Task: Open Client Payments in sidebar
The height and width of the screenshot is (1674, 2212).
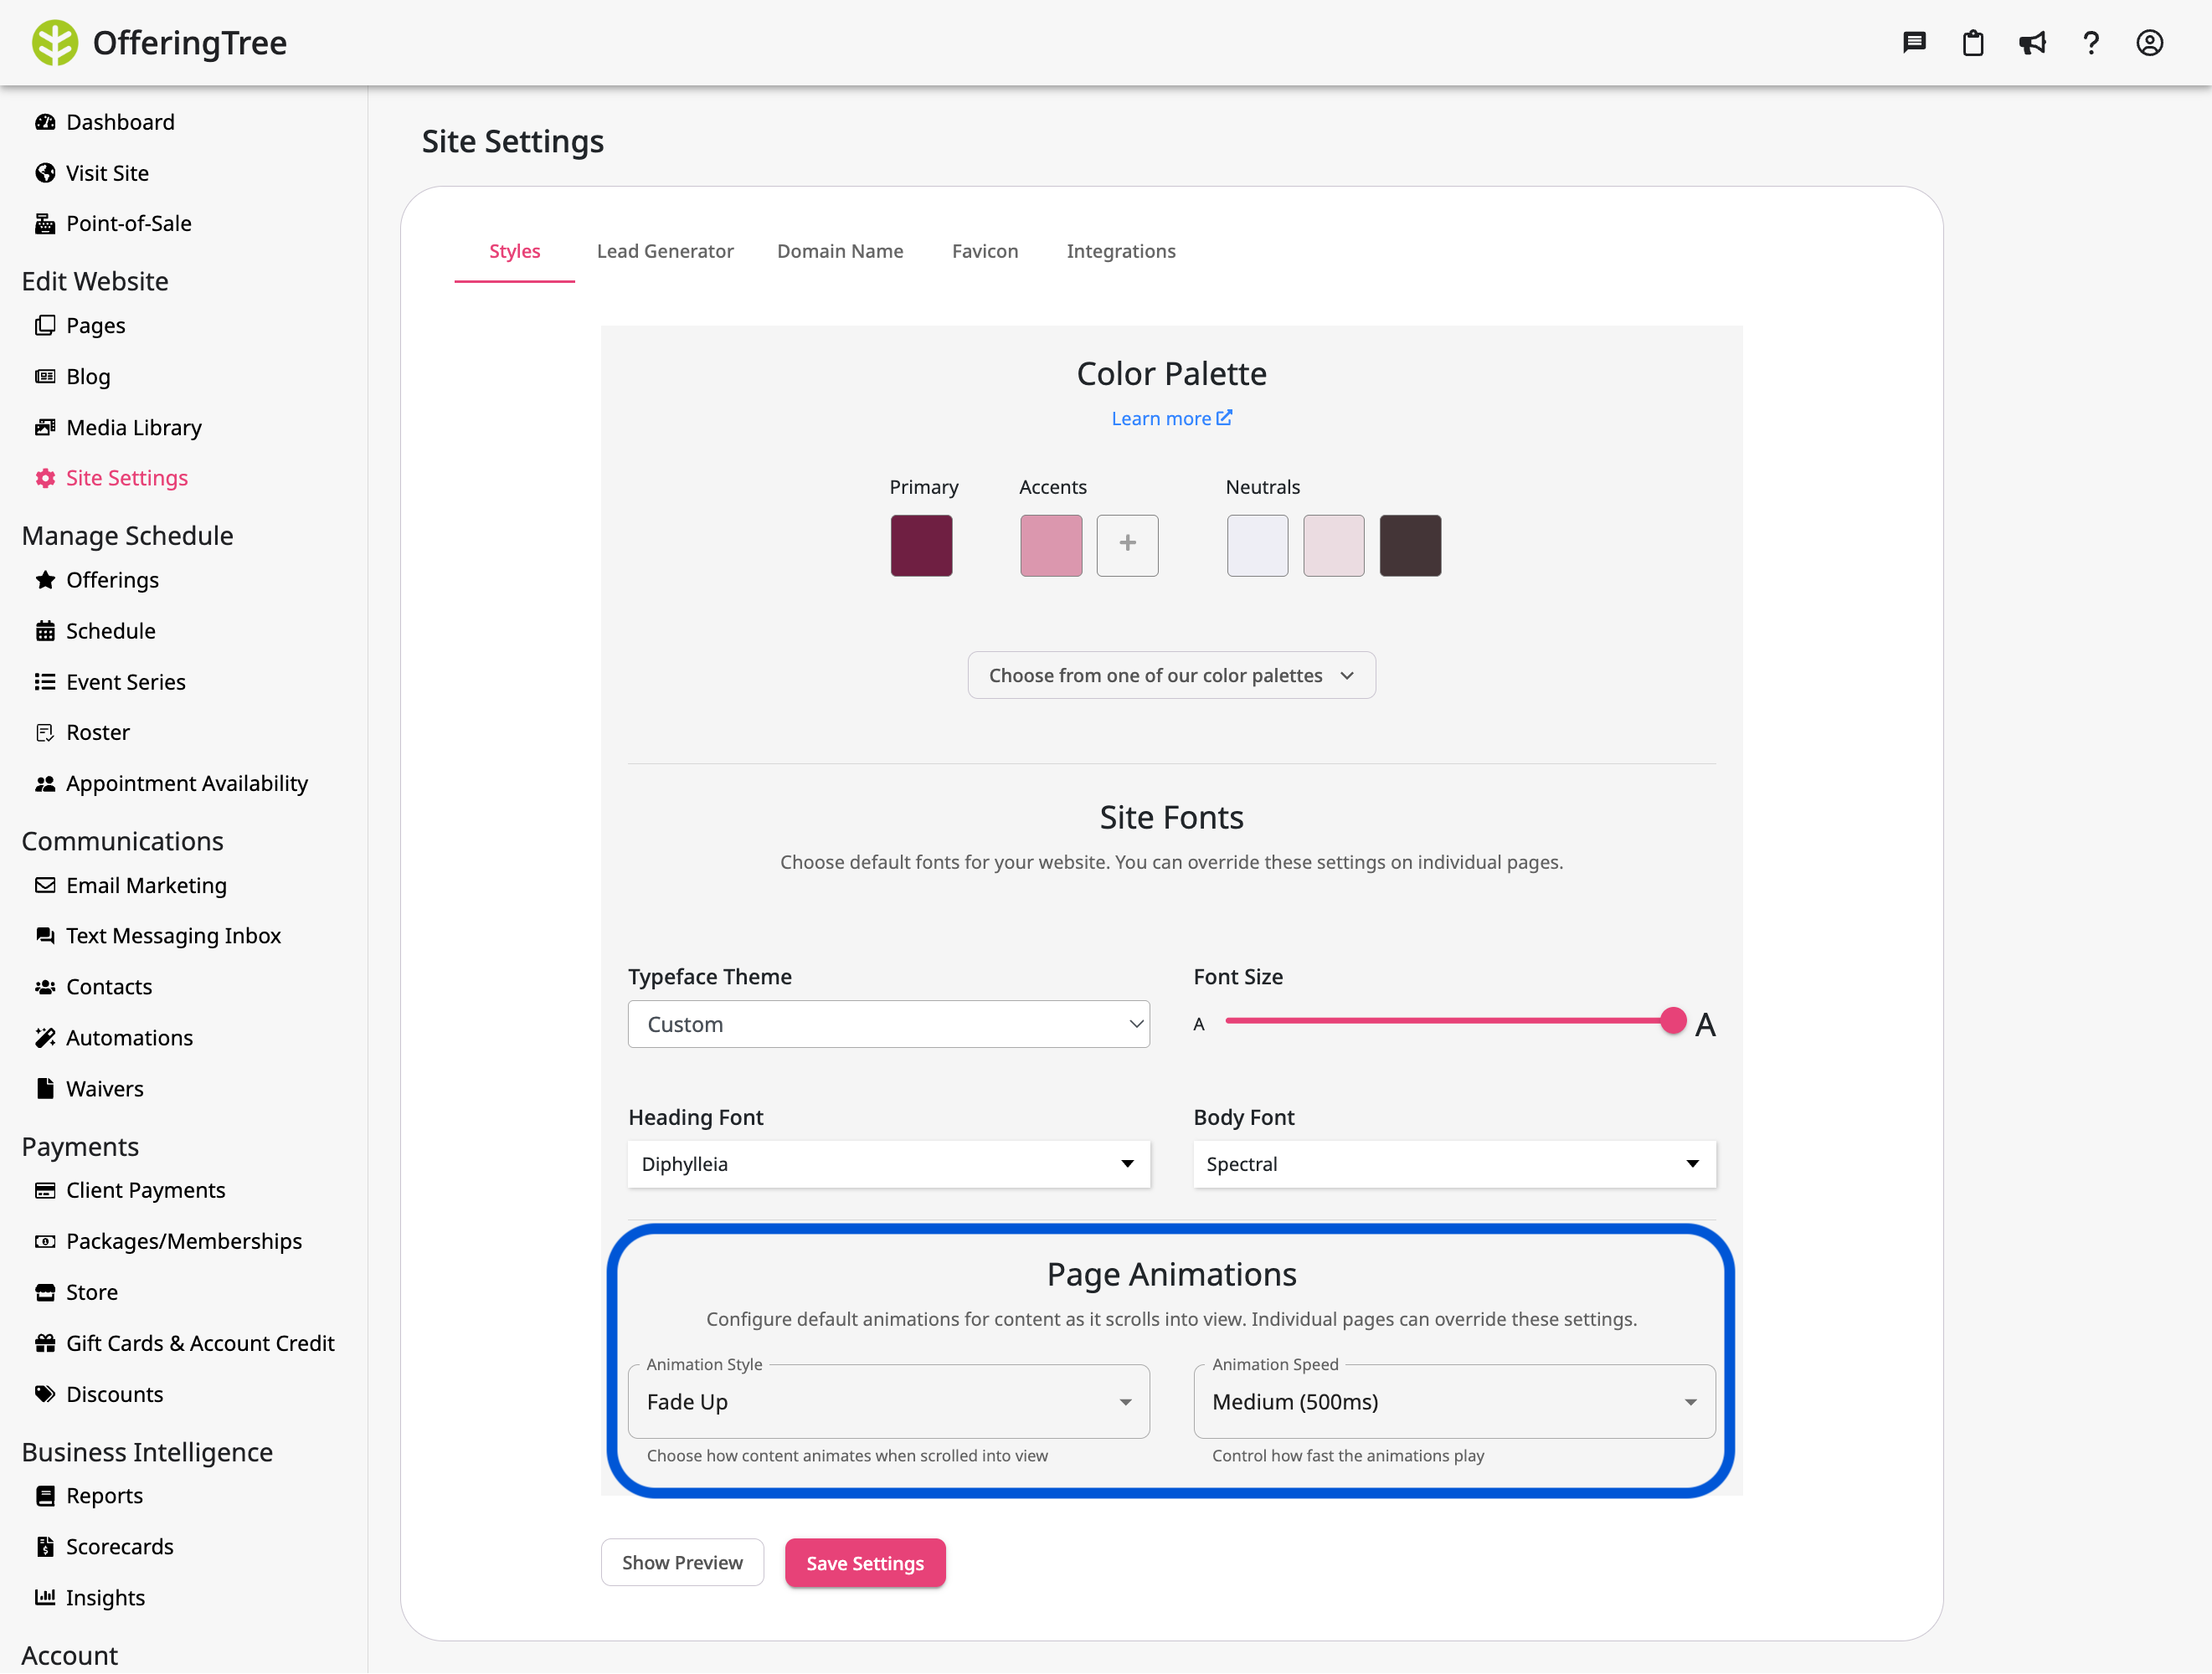Action: (x=146, y=1190)
